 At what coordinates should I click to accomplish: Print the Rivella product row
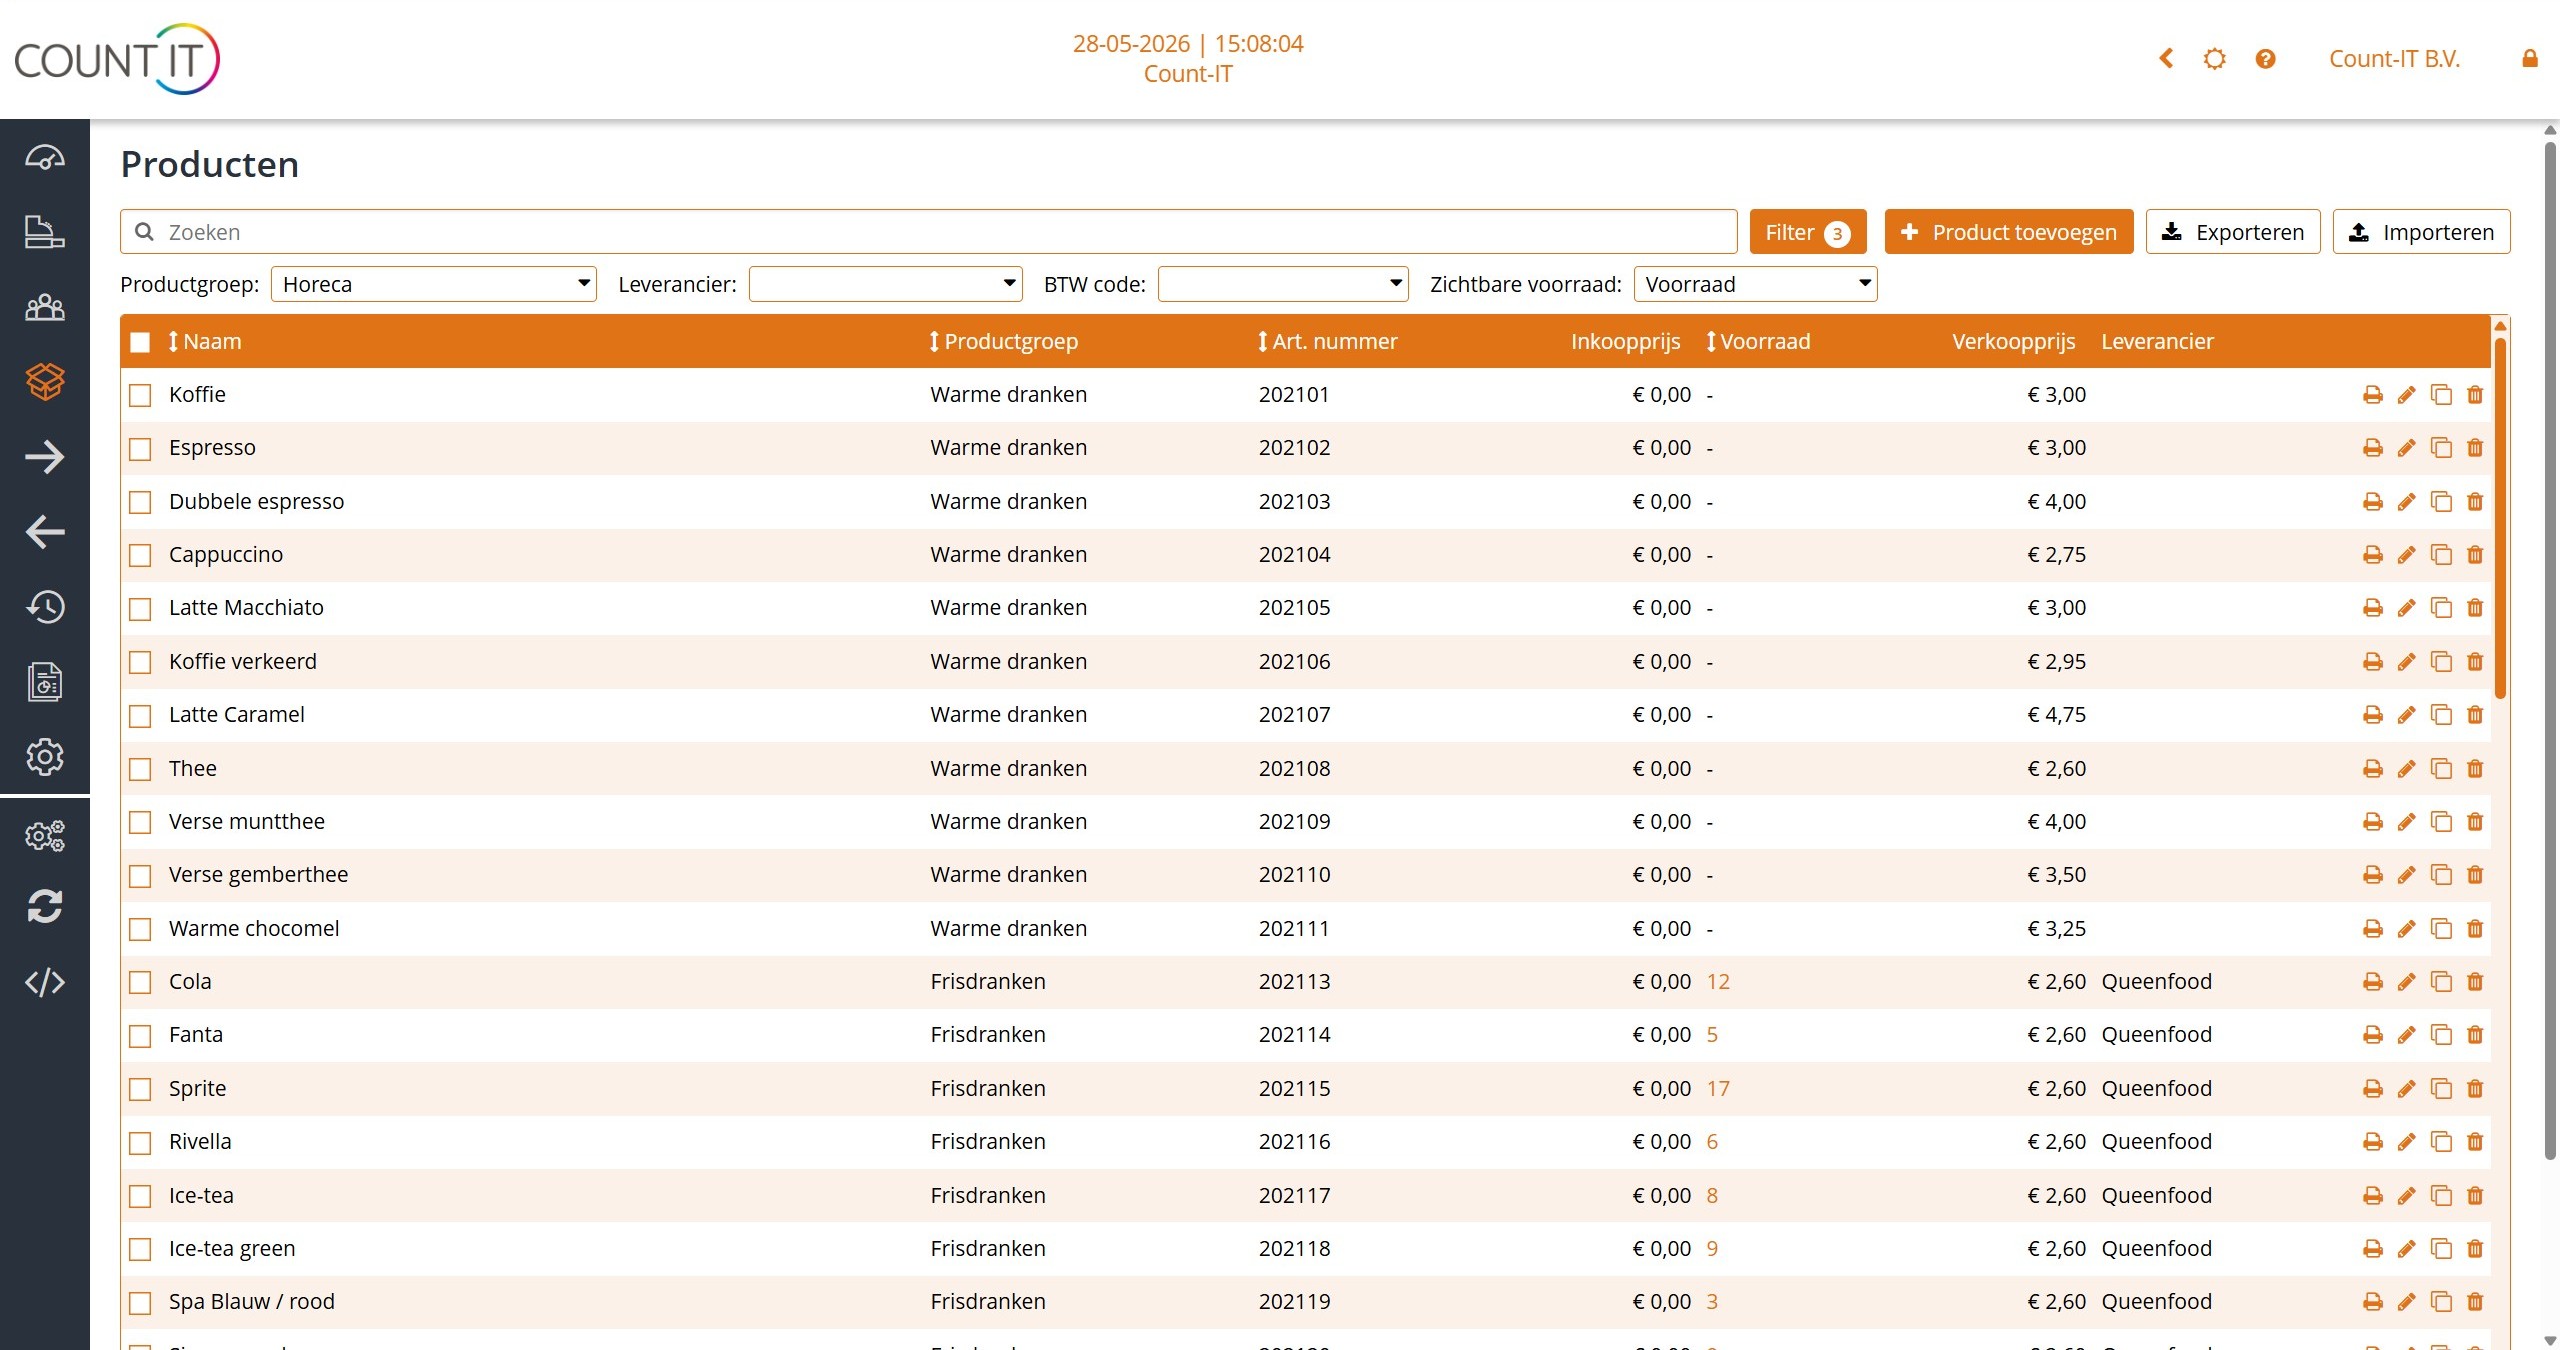(2372, 1142)
